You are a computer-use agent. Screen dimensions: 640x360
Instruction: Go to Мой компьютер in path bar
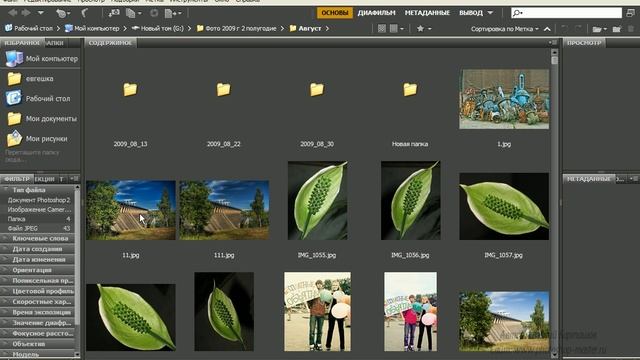(93, 29)
